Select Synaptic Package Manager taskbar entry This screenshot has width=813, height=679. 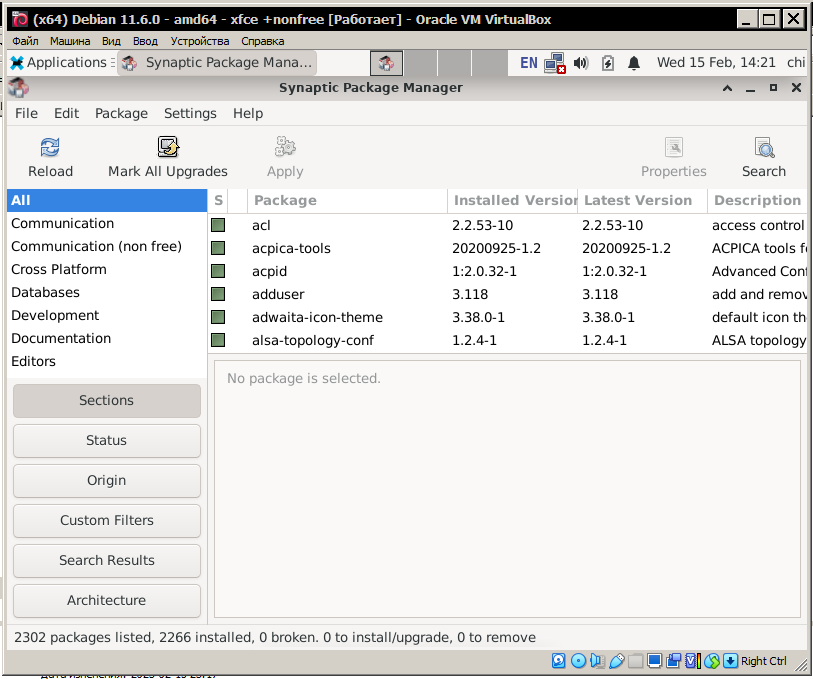click(217, 63)
